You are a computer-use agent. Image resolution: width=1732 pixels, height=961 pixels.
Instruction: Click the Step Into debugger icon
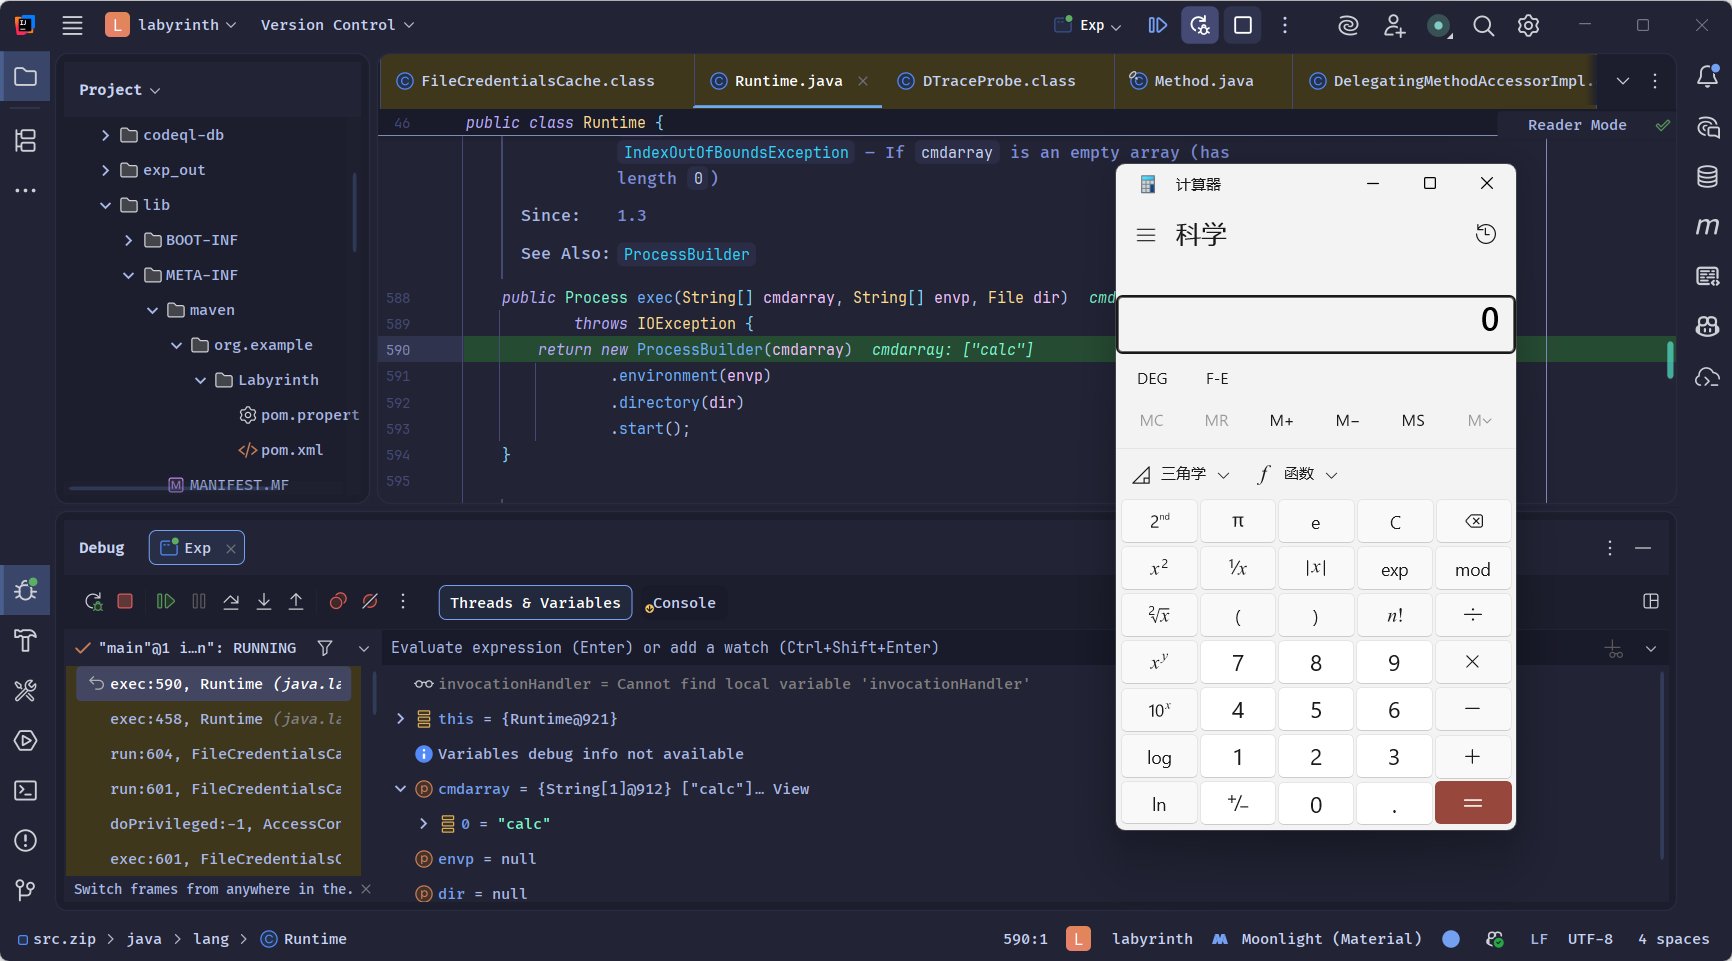(x=264, y=601)
